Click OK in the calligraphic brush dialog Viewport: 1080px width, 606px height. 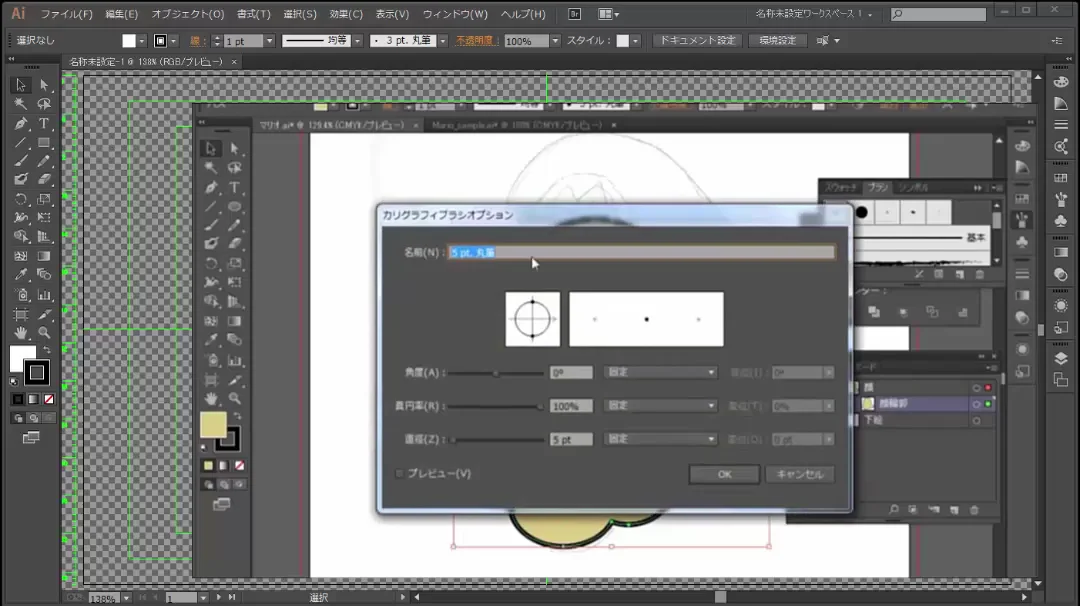click(724, 474)
